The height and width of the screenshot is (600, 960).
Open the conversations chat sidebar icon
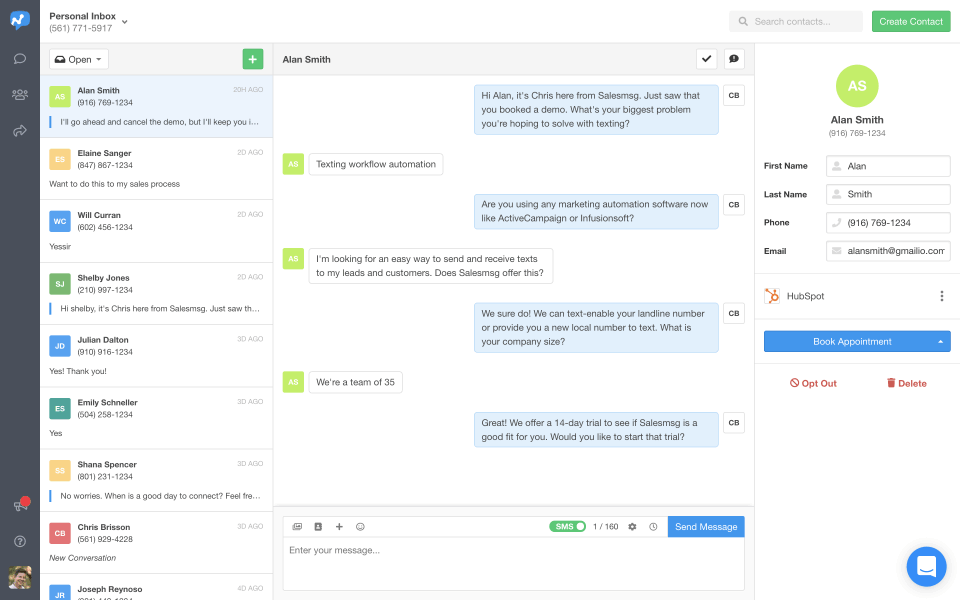[20, 59]
